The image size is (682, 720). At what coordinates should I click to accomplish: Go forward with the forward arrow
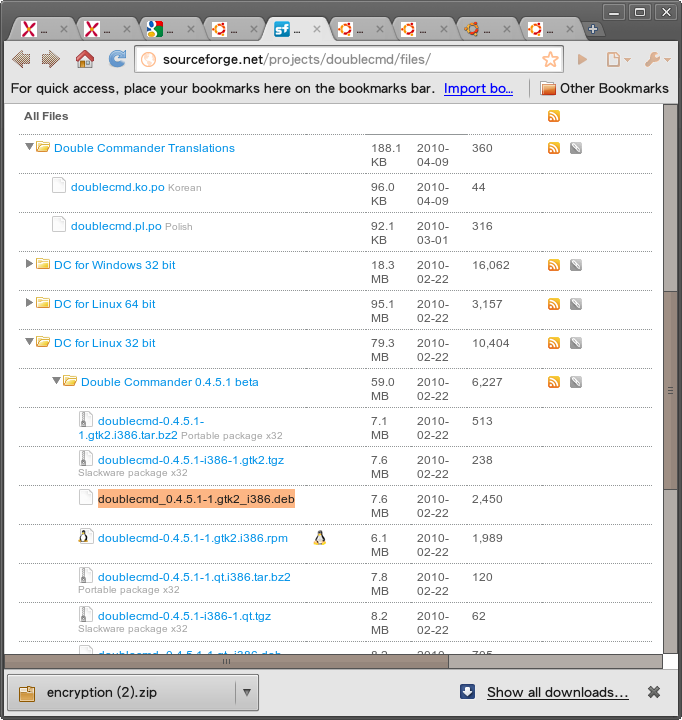click(x=51, y=59)
